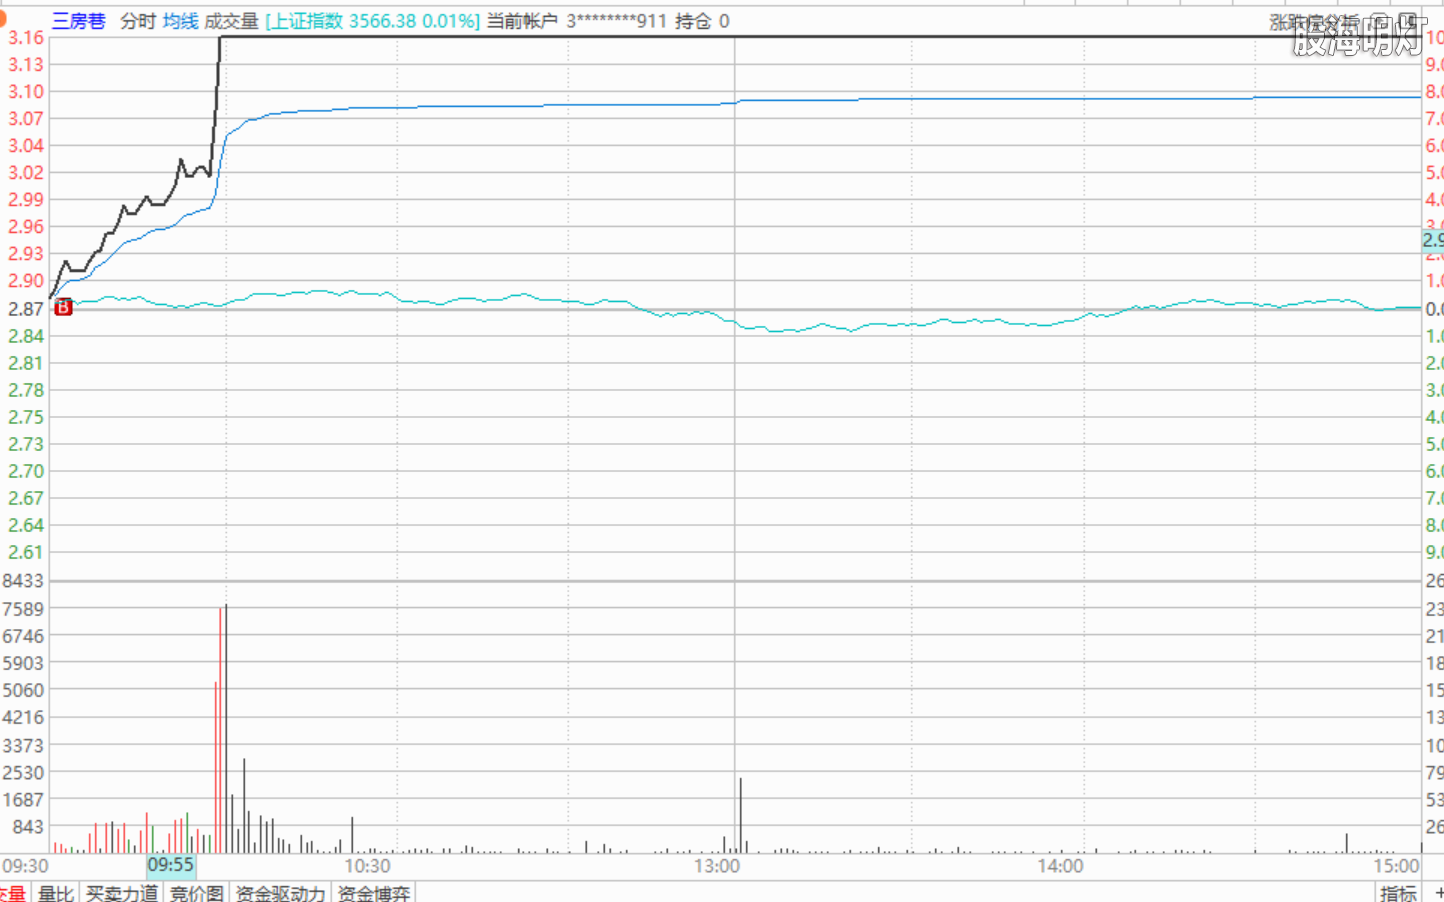Click the 涨跌停分析 link
The image size is (1444, 902).
point(1313,22)
